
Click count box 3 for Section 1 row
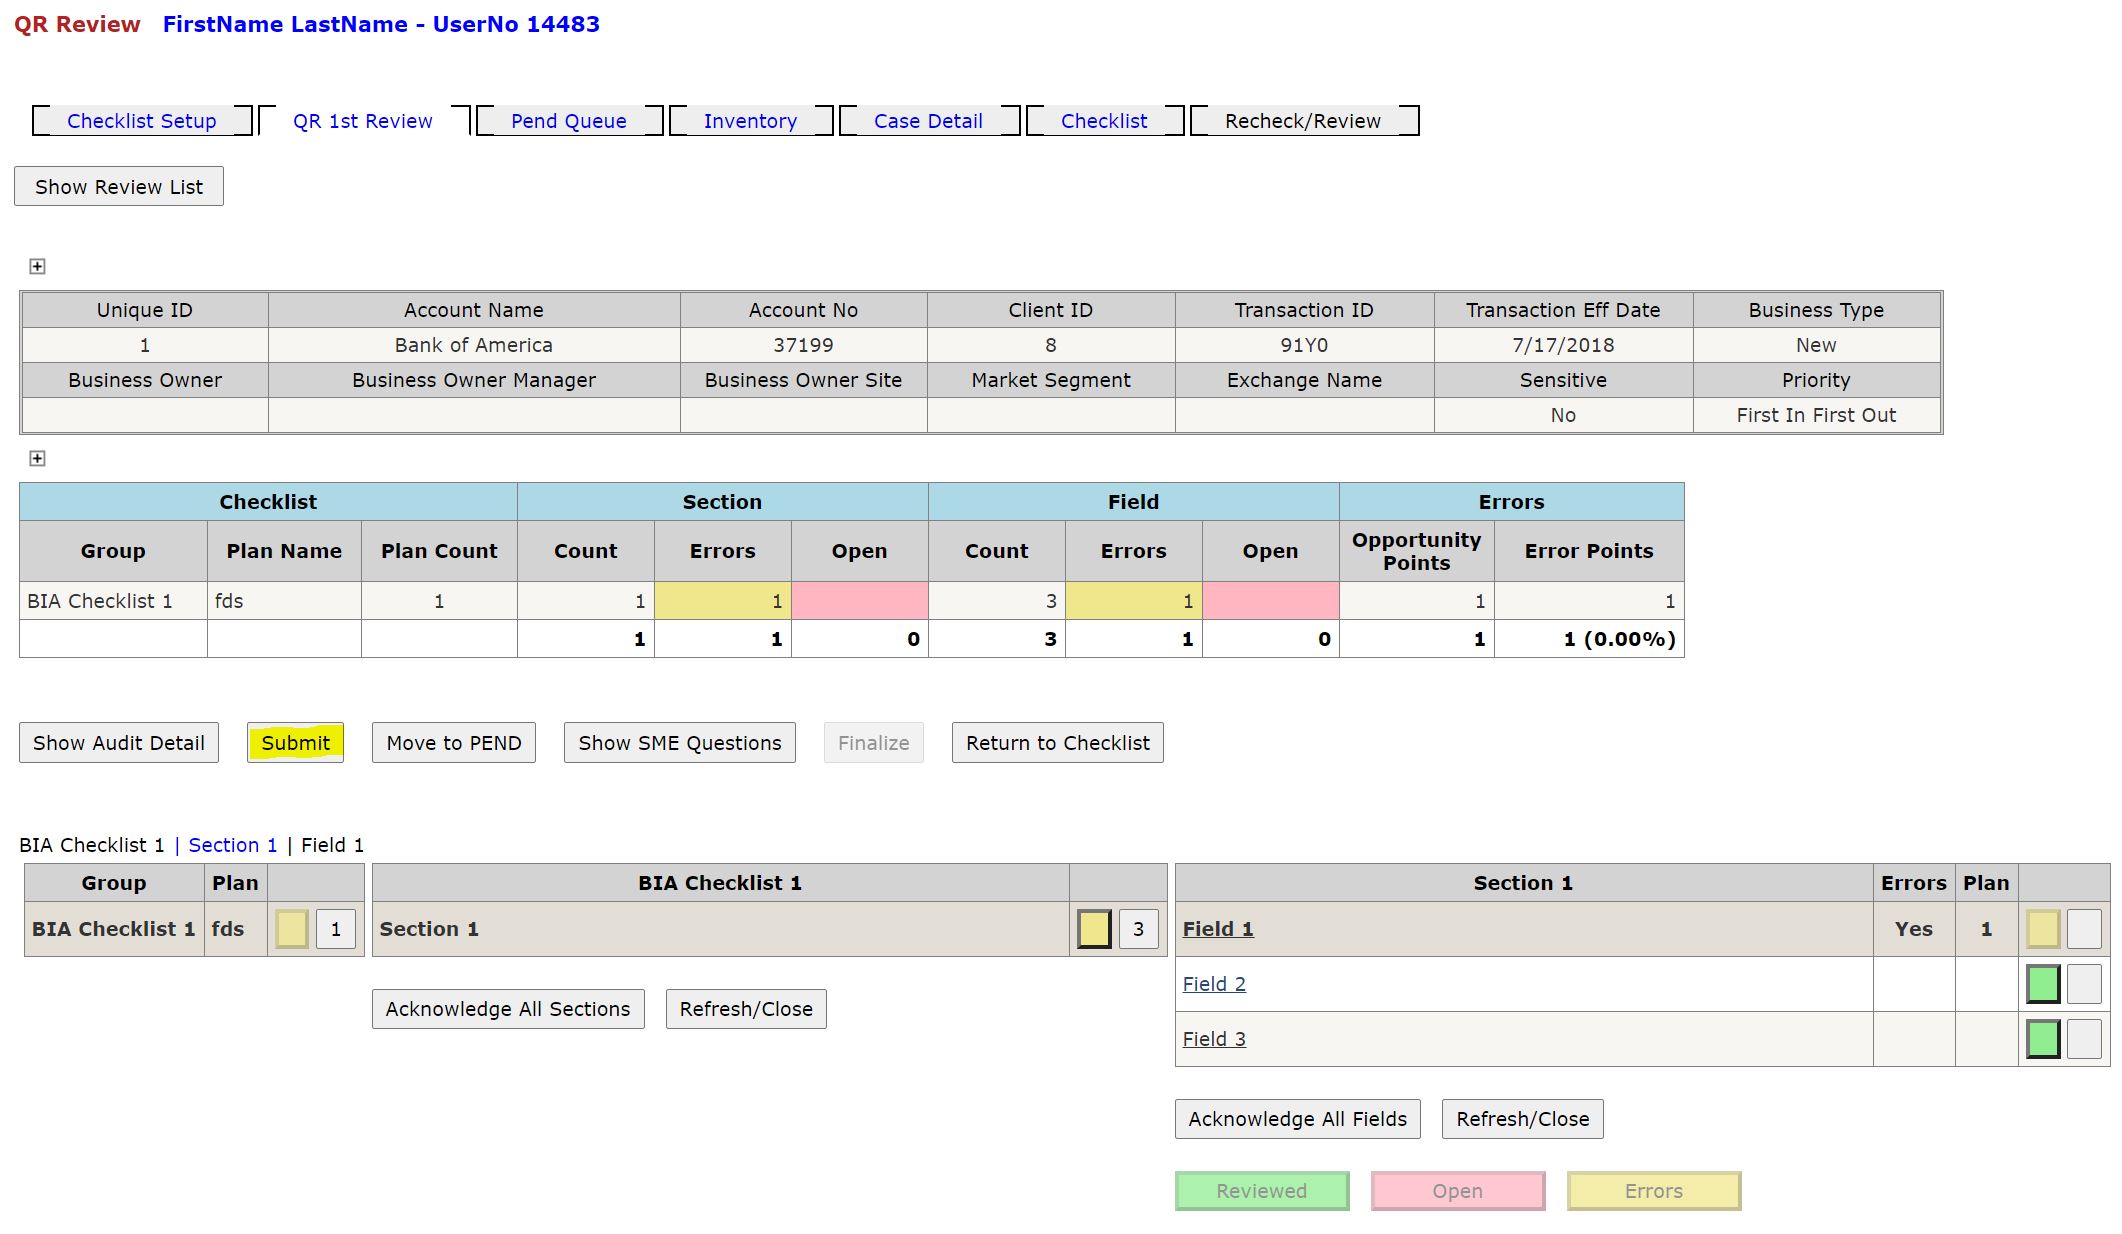pyautogui.click(x=1138, y=929)
